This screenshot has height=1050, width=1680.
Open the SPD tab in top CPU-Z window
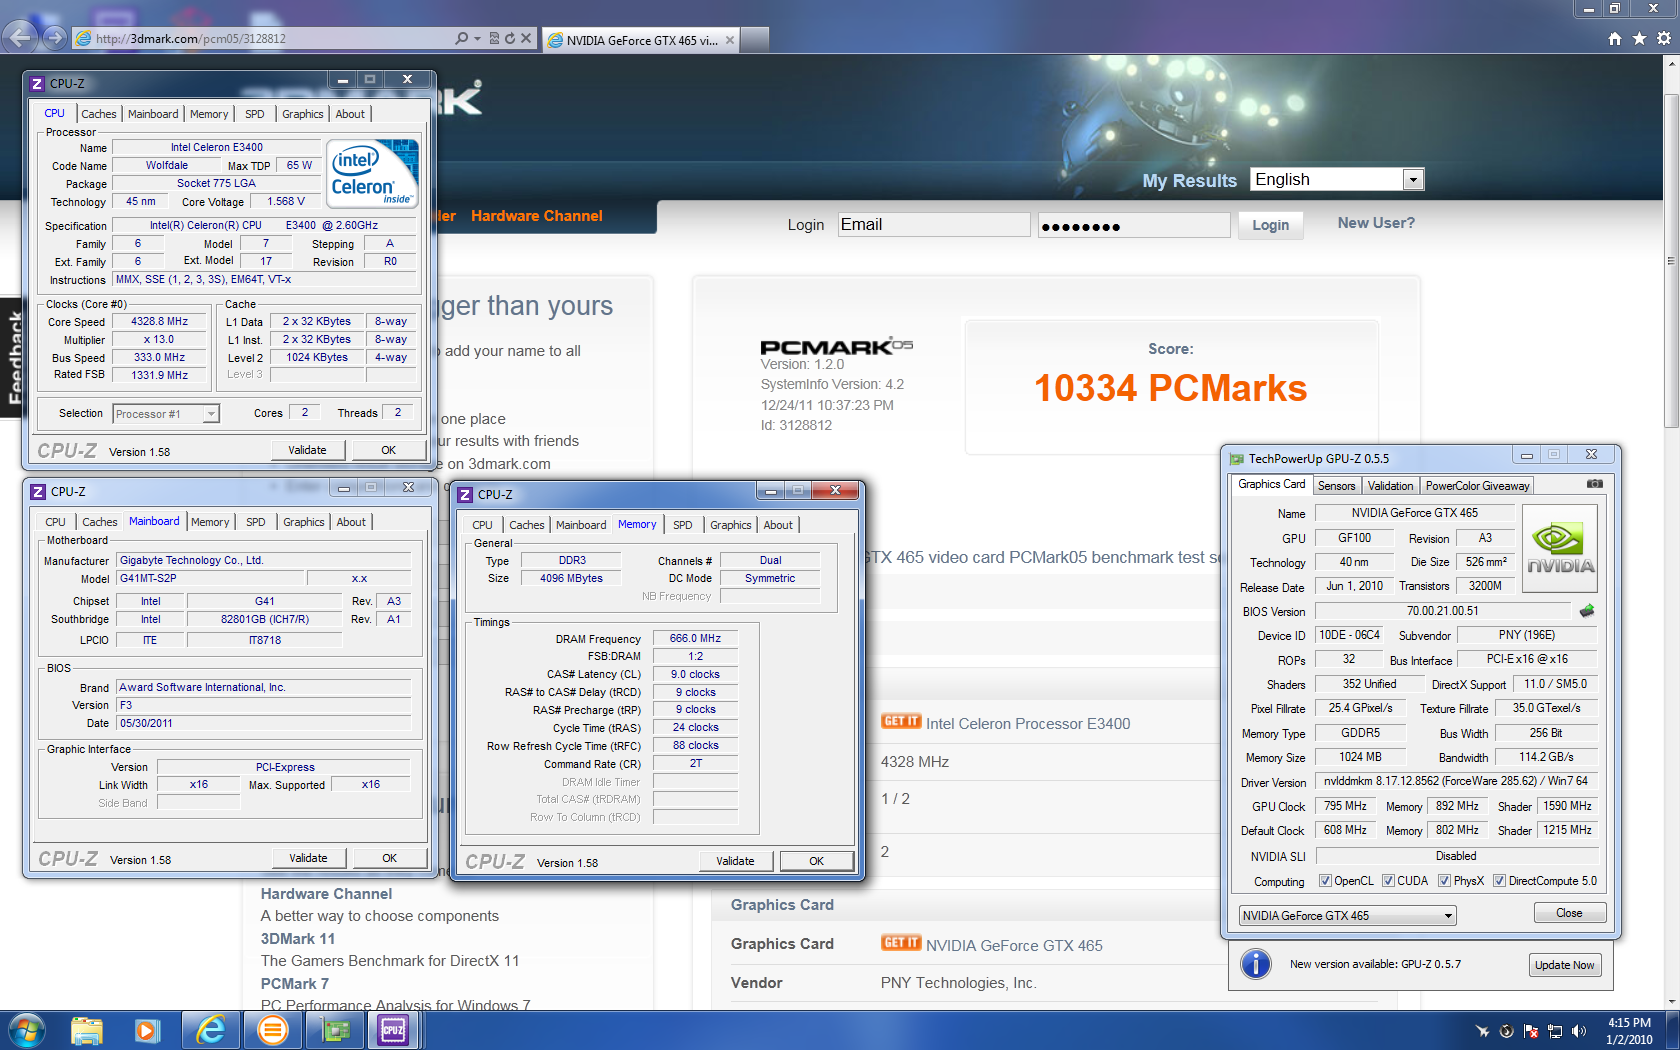[x=255, y=114]
